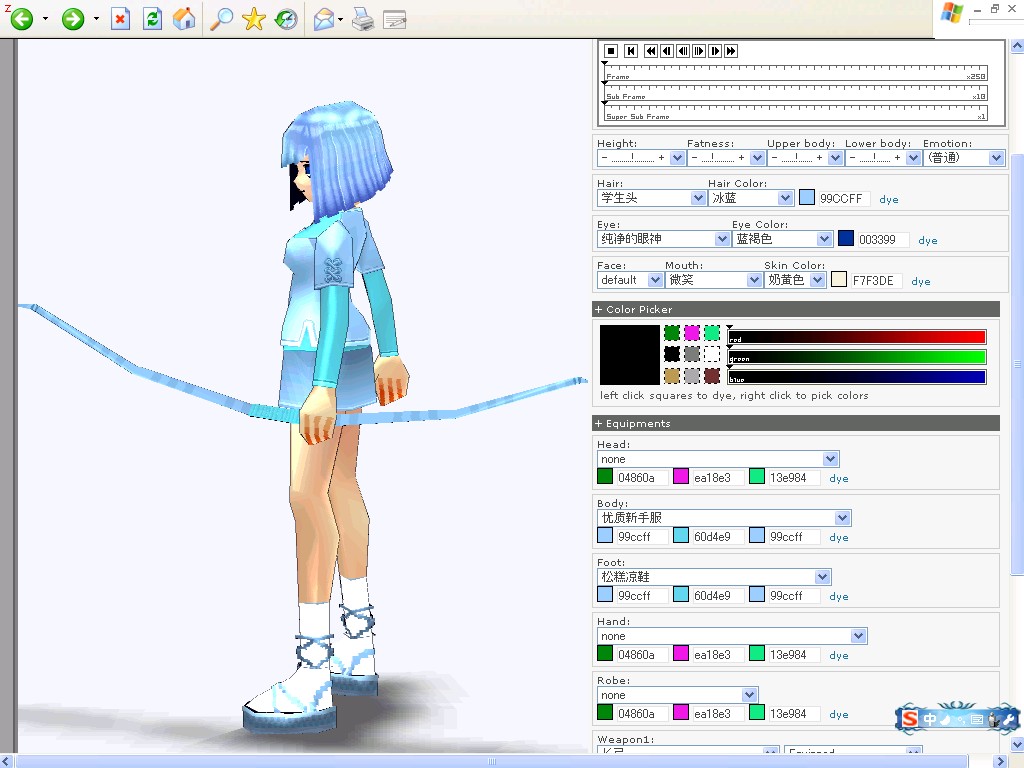Click the red channel slider bar

(857, 337)
